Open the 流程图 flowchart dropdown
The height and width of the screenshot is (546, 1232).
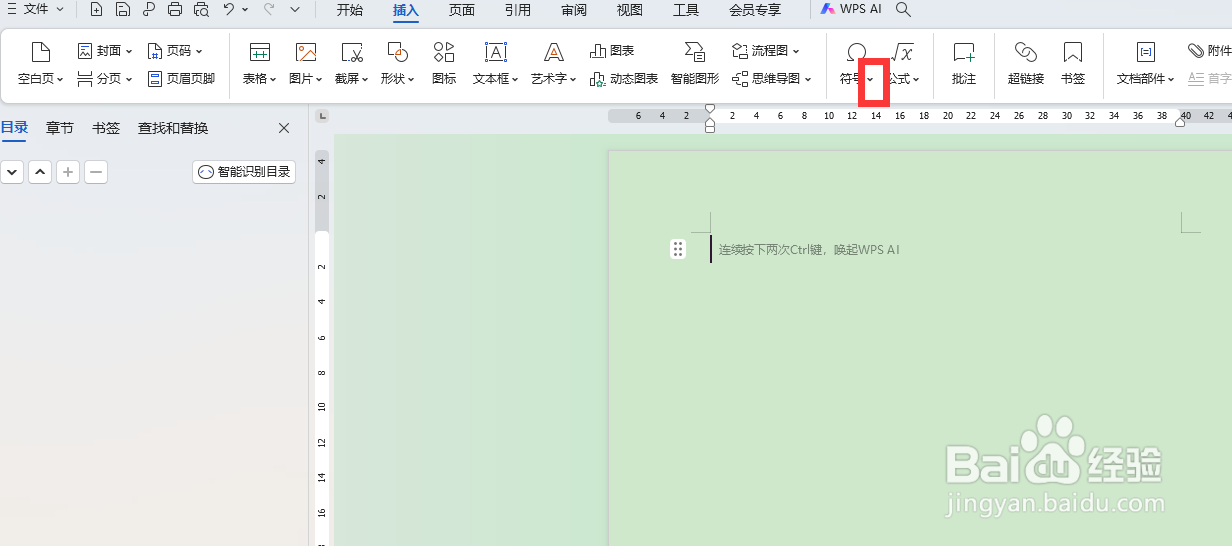[766, 50]
